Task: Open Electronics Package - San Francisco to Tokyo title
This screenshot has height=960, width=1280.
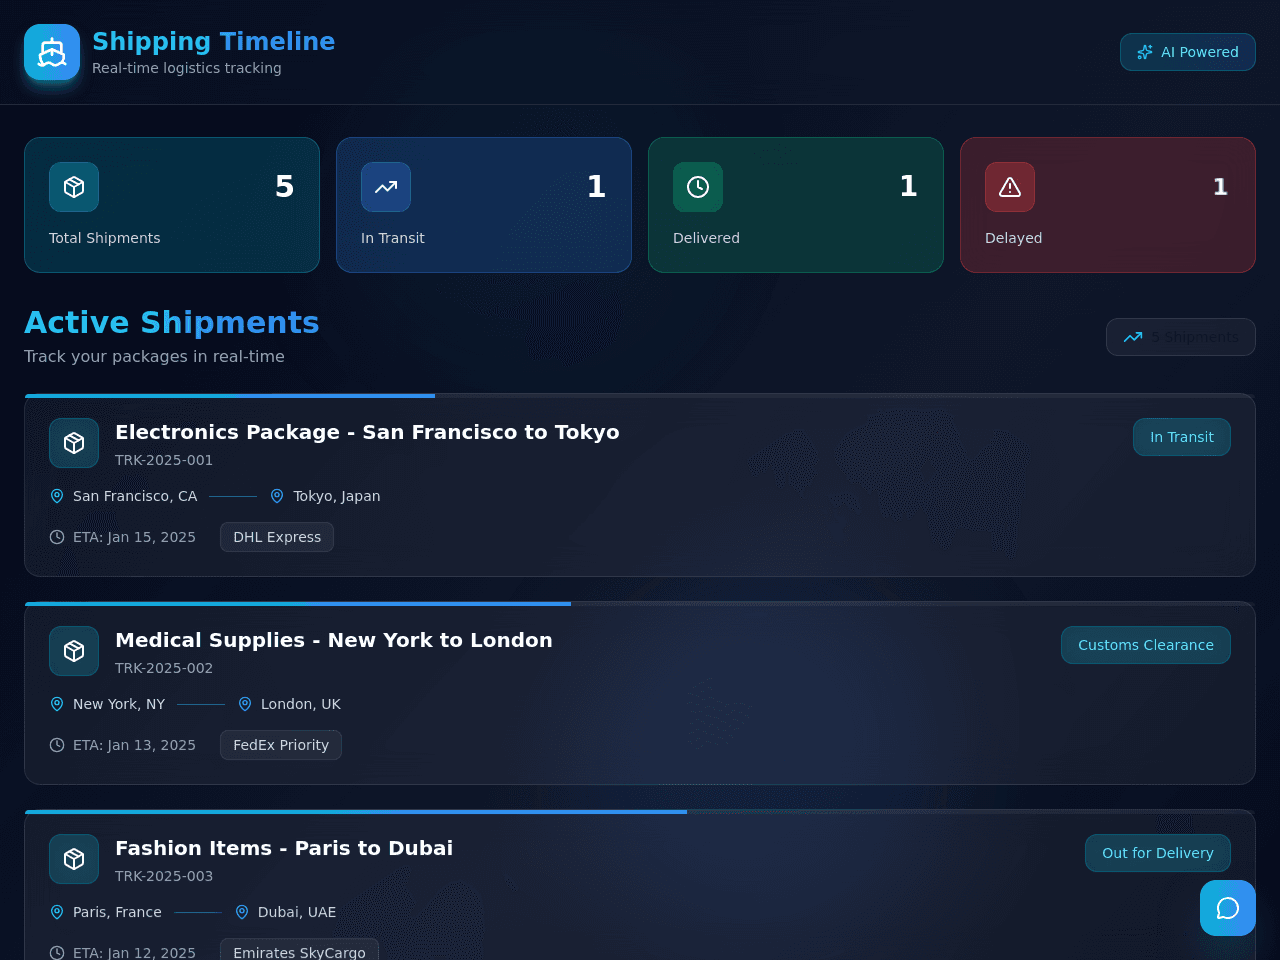Action: click(x=367, y=432)
